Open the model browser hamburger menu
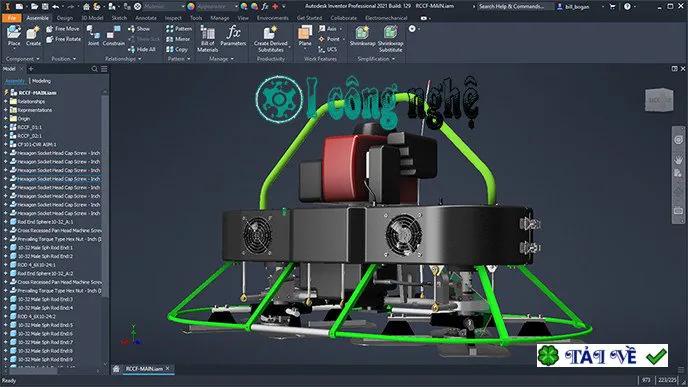688x387 pixels. [x=104, y=69]
